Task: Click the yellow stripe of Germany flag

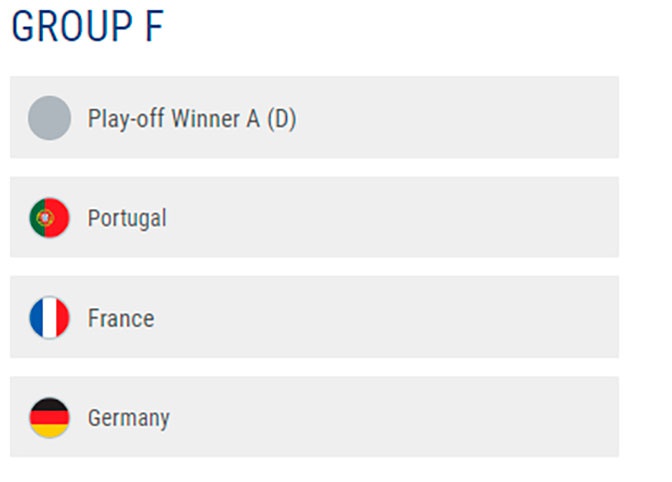Action: pyautogui.click(x=49, y=431)
